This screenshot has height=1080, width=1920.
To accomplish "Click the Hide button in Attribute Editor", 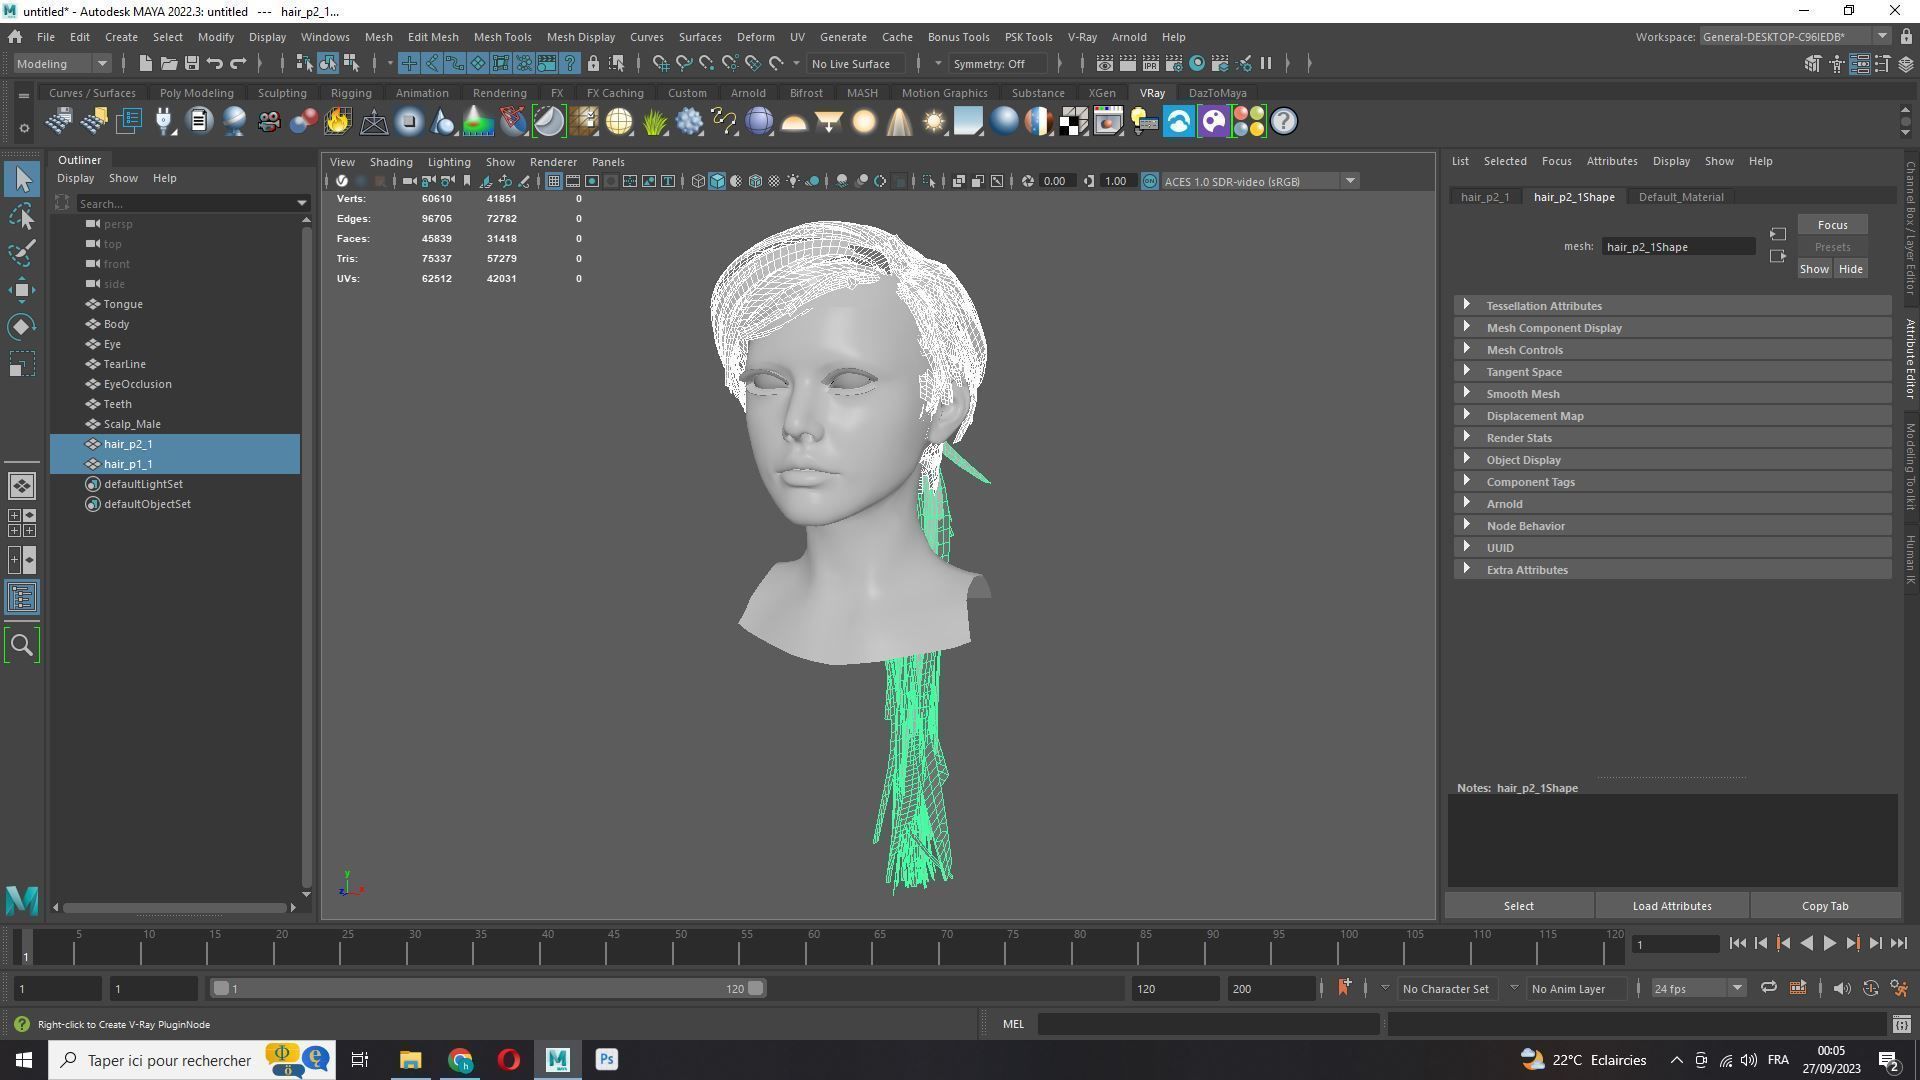I will [1850, 269].
